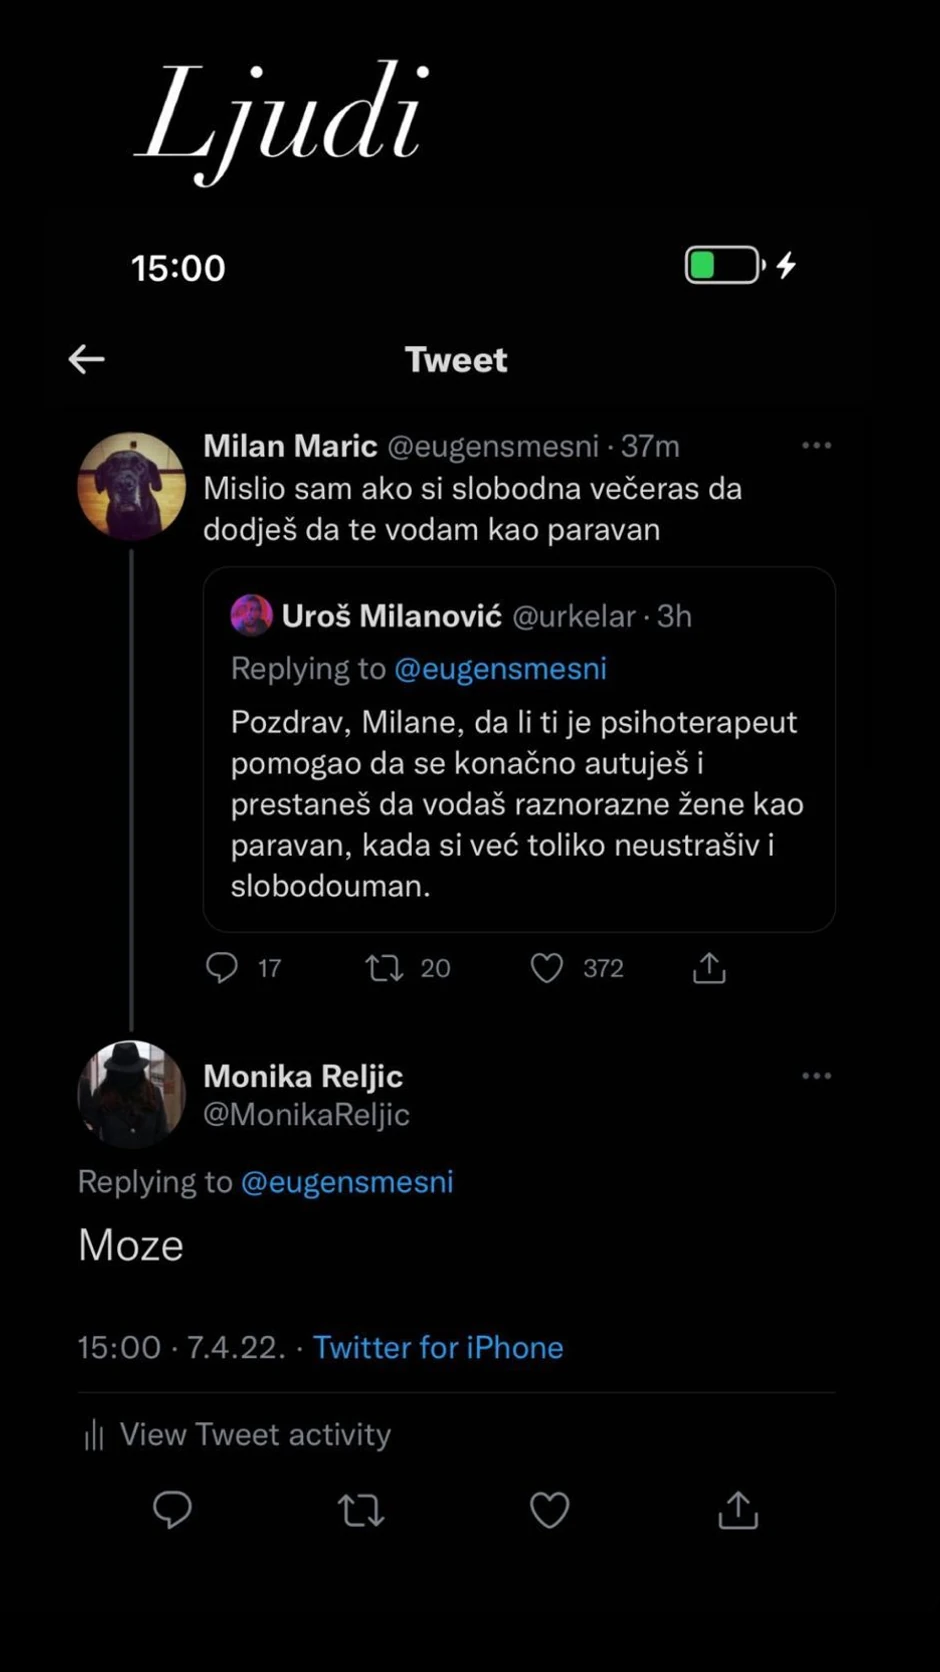940x1672 pixels.
Task: Share Milan Maric's tweet via share icon
Action: point(709,967)
